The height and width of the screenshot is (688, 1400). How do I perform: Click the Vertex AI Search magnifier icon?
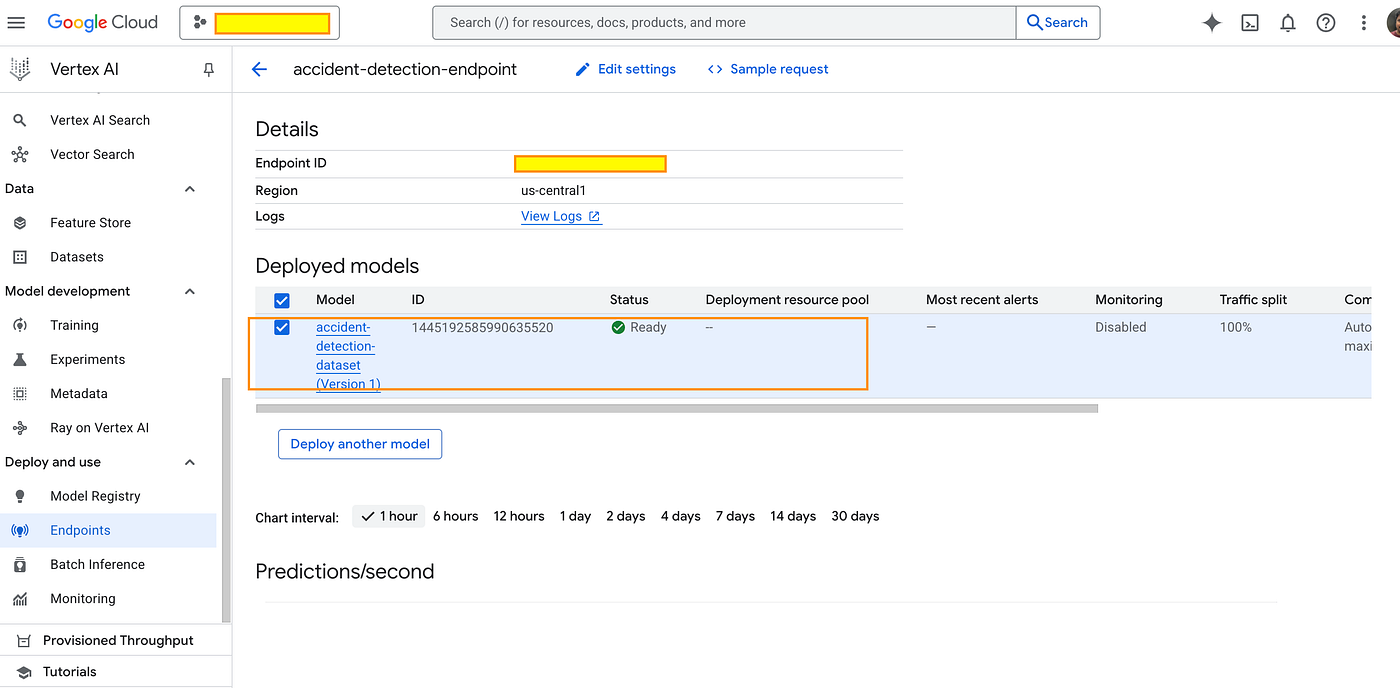(19, 120)
